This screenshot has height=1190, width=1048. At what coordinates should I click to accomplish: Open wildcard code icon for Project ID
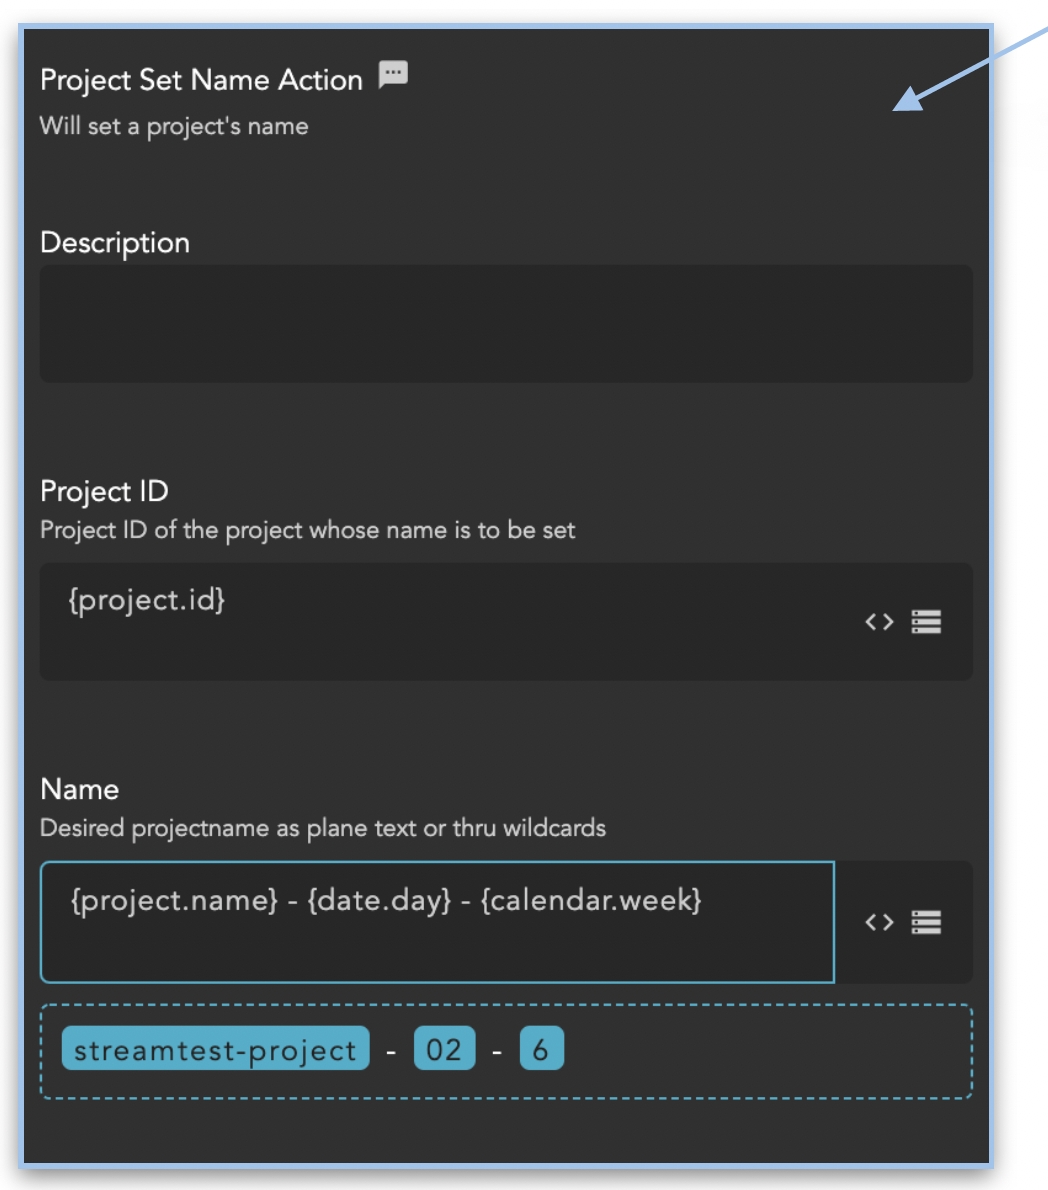tap(879, 622)
